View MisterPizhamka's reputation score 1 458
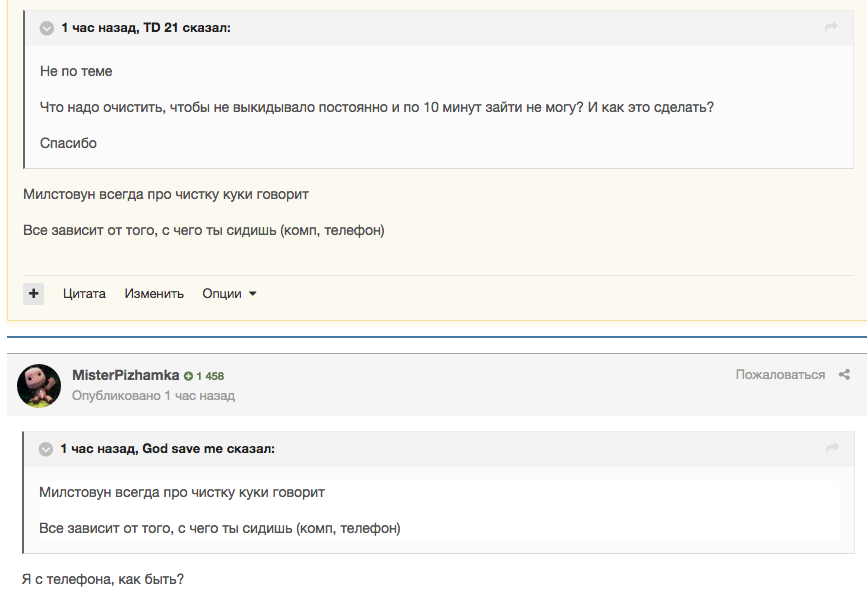Viewport: 867px width, 603px height. pos(204,376)
